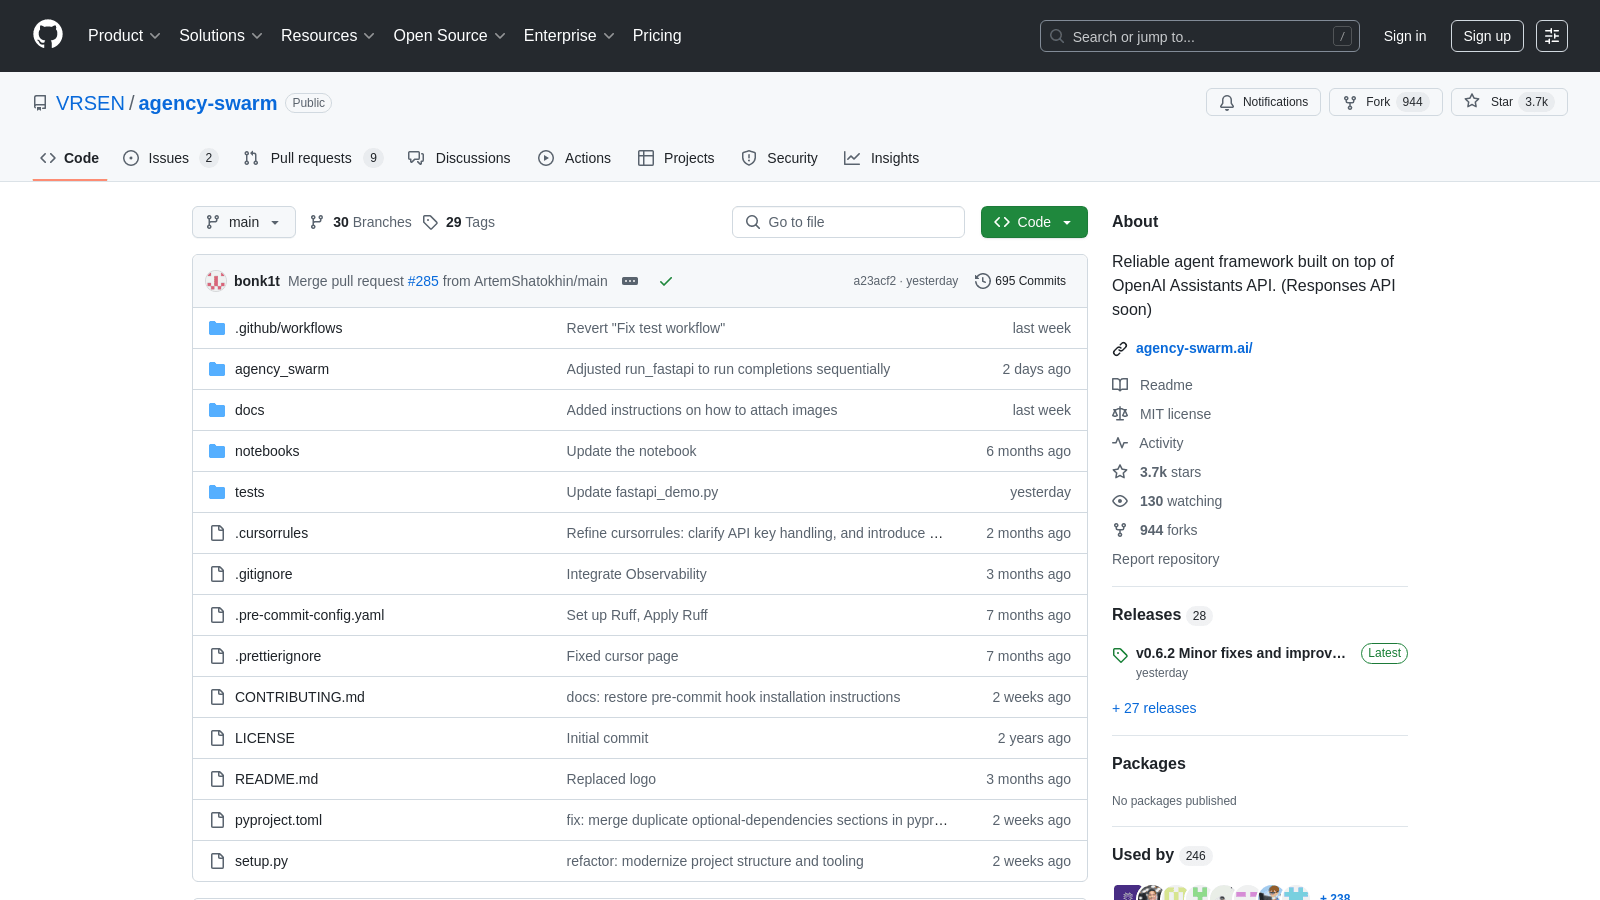Switch to the Issues tab
This screenshot has height=900, width=1600.
[170, 158]
